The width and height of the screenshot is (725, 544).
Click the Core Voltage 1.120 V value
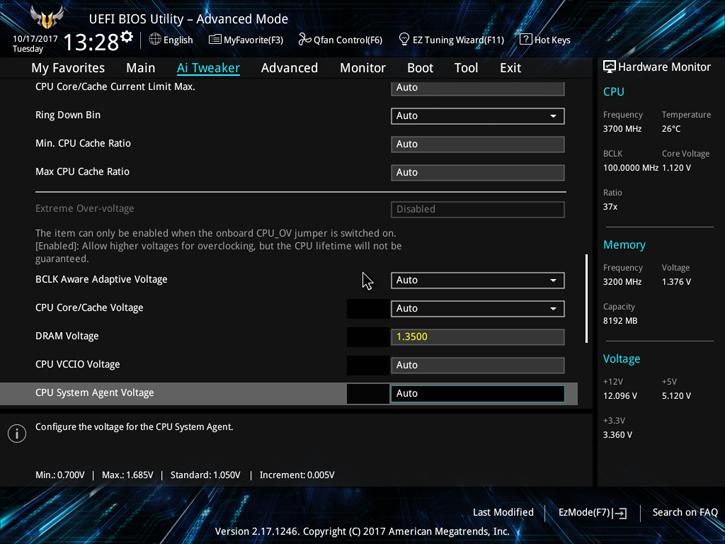tap(676, 168)
